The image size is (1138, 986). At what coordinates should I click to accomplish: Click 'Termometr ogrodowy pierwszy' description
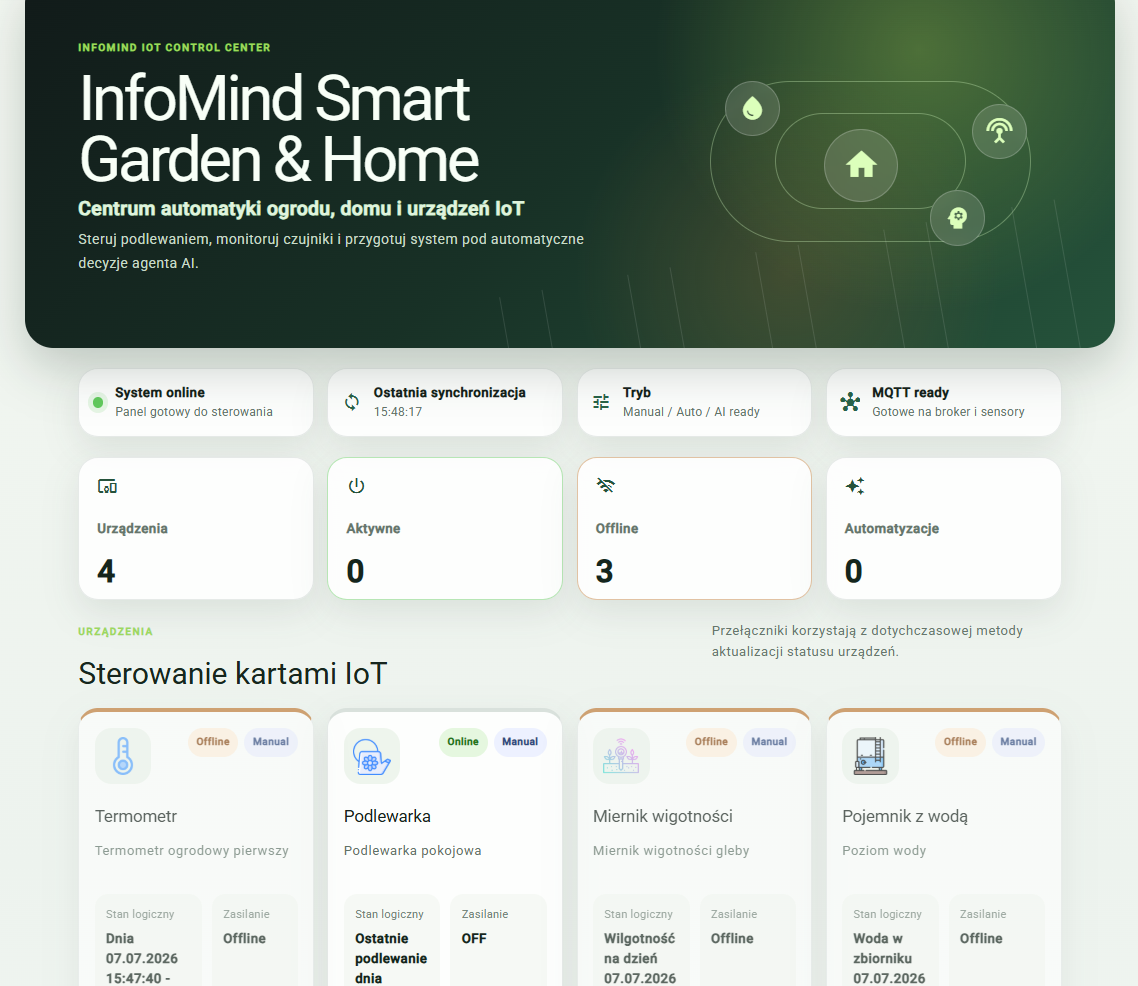point(192,850)
